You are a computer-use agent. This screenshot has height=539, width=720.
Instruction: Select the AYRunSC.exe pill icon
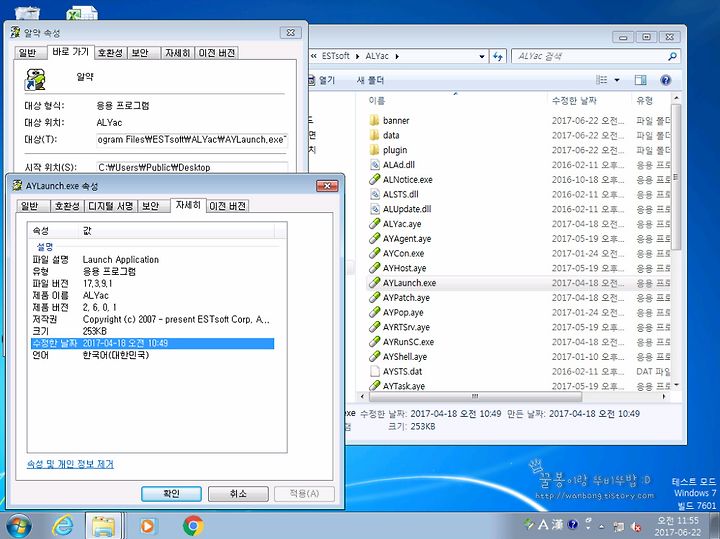pos(375,342)
